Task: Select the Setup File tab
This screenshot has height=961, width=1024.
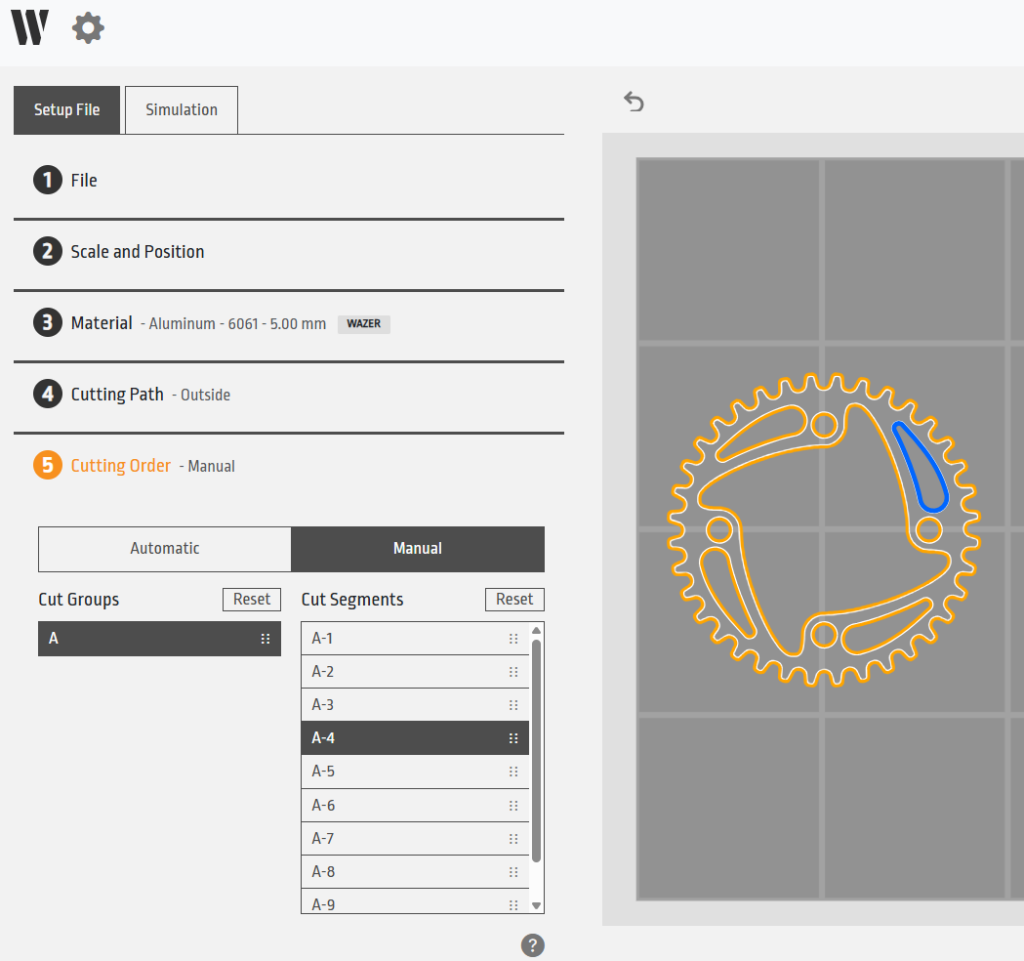Action: click(67, 110)
